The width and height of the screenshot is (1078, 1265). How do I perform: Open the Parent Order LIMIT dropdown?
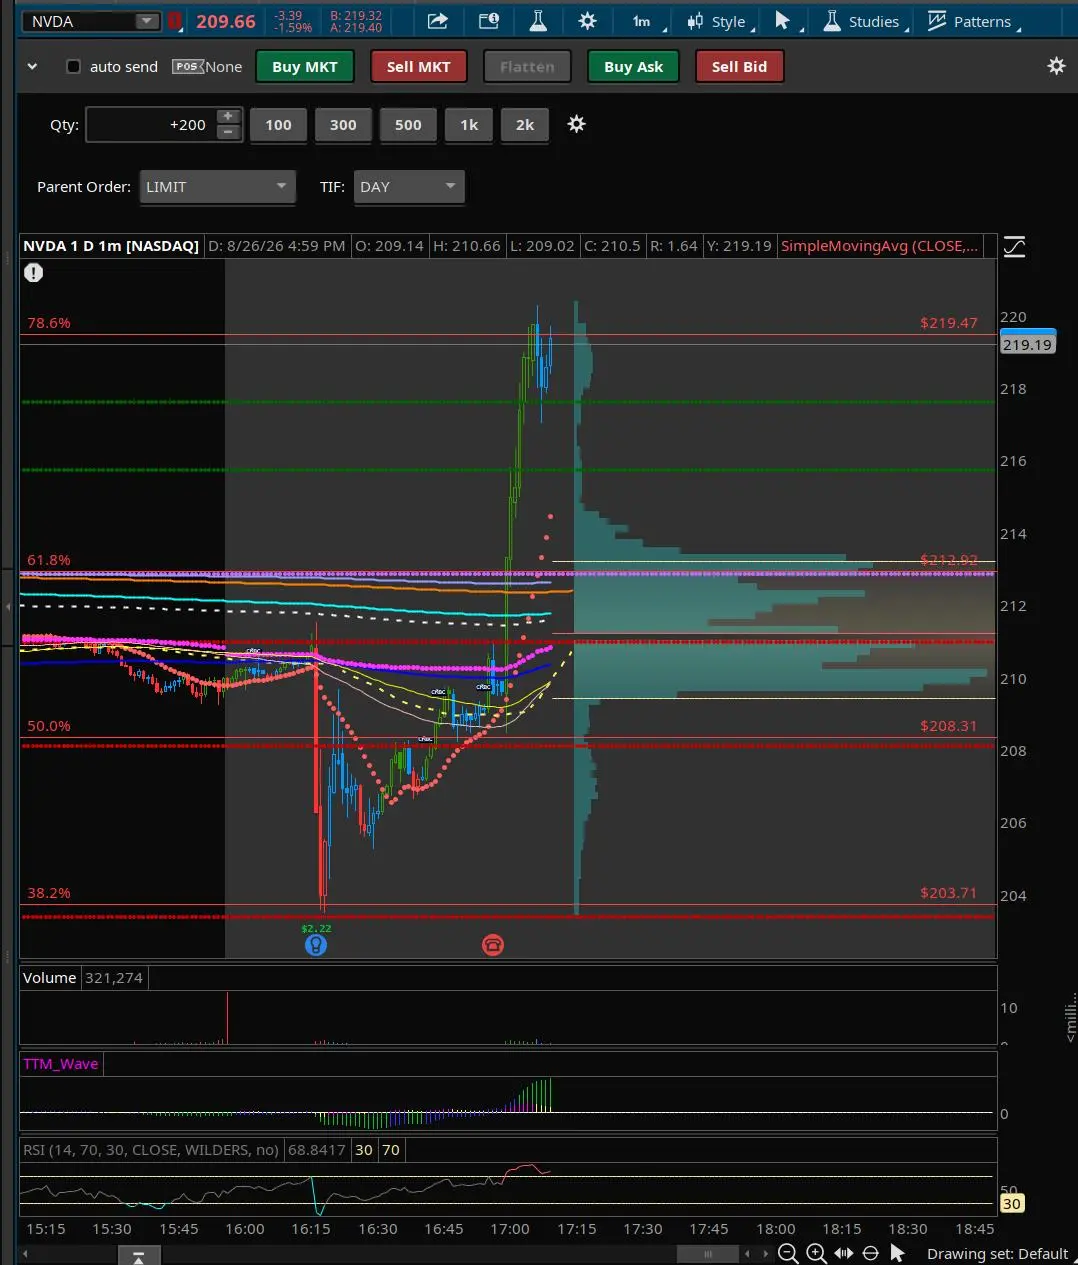coord(217,187)
